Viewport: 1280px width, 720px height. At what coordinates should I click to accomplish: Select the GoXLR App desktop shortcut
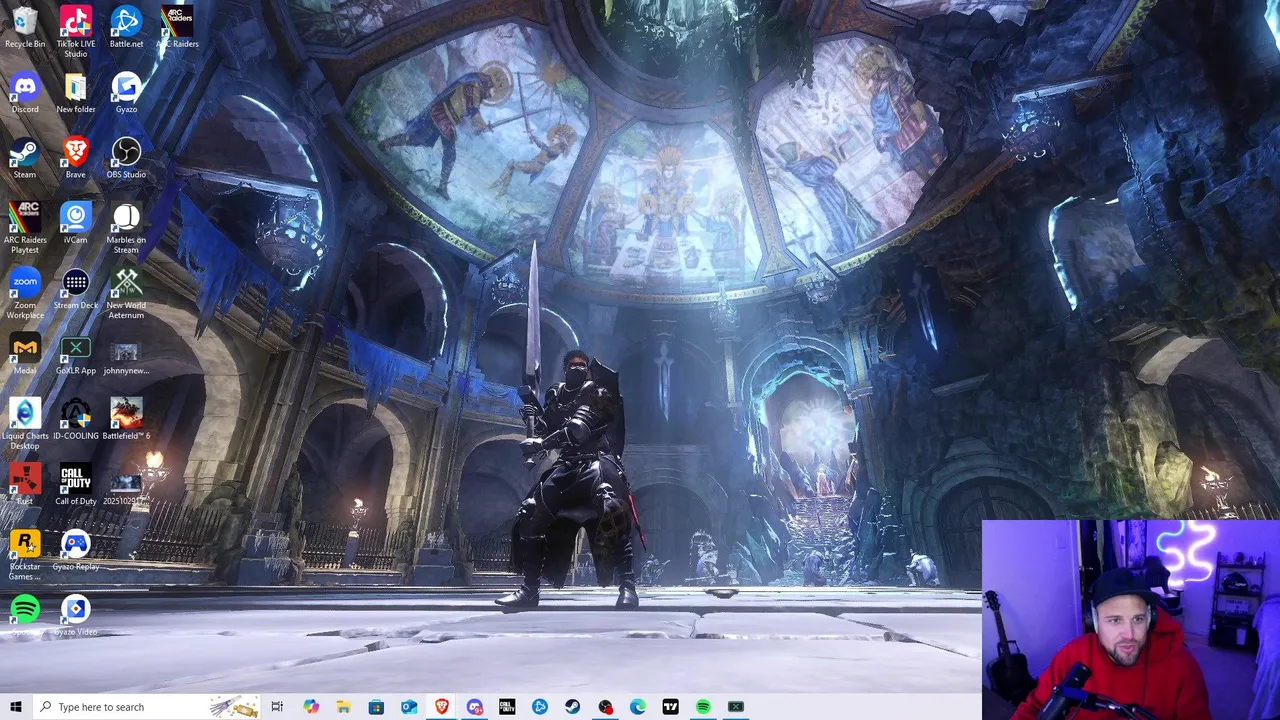coord(75,353)
